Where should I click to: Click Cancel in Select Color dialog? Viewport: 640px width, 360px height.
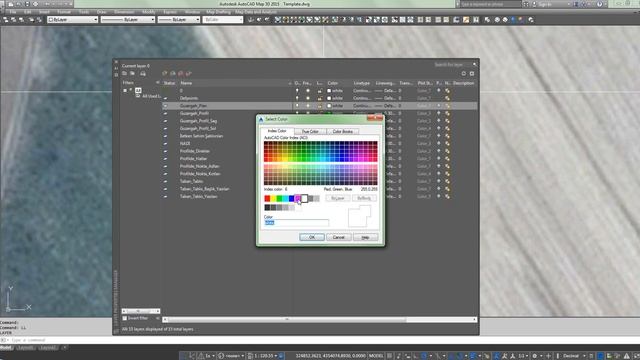coord(338,237)
